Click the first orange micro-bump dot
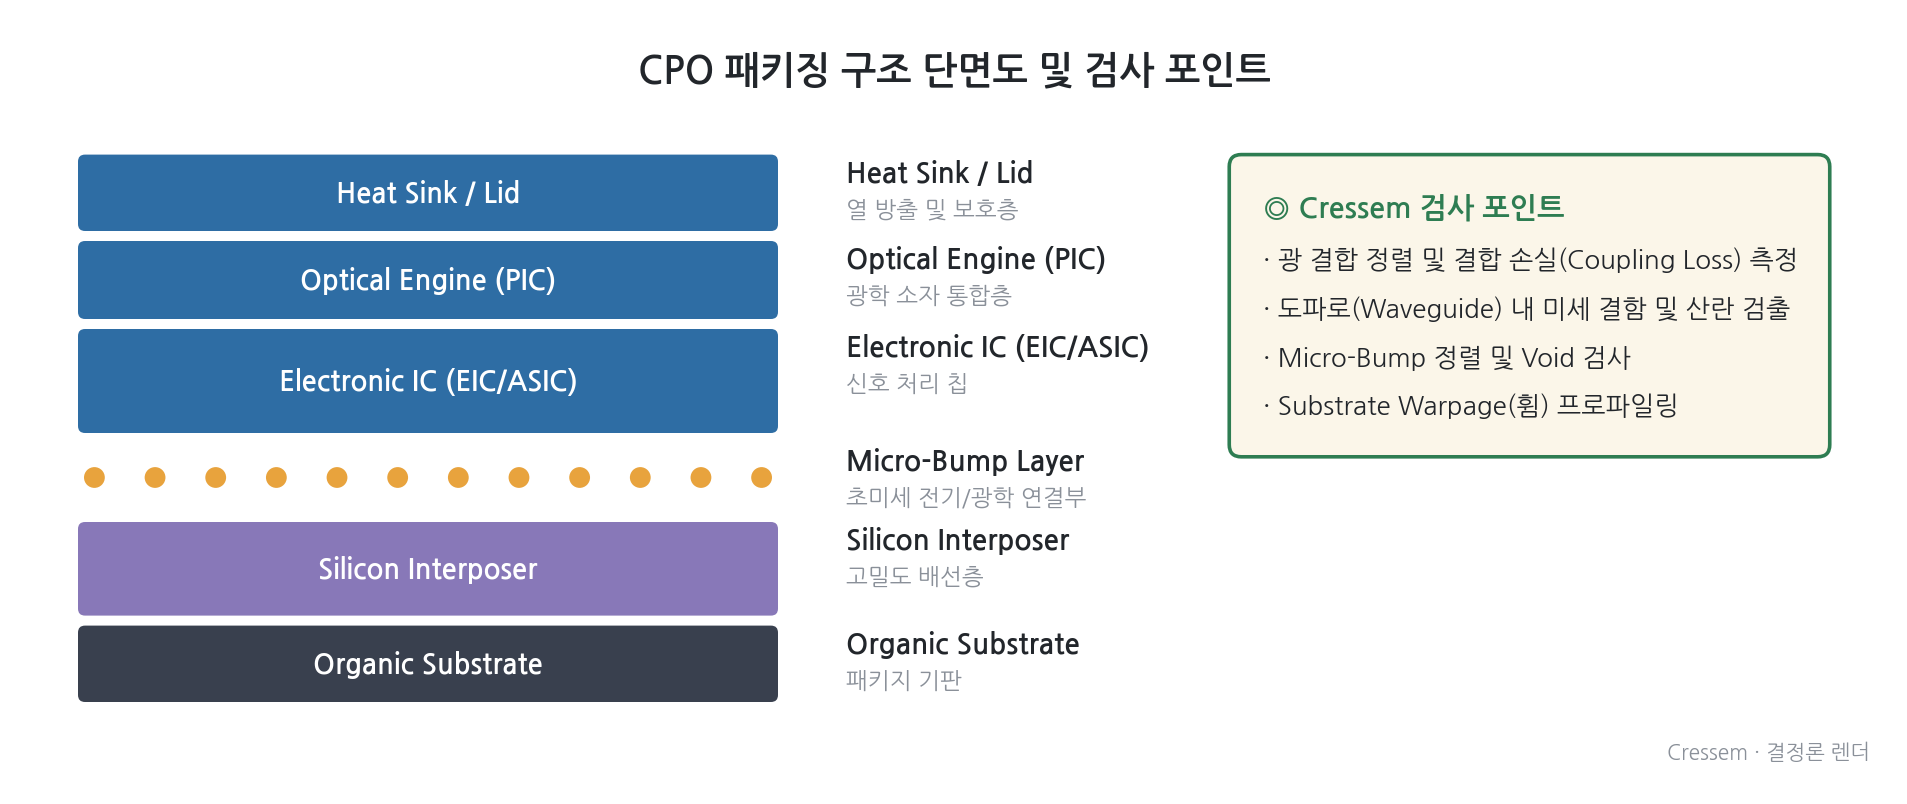The height and width of the screenshot is (804, 1907). point(94,477)
